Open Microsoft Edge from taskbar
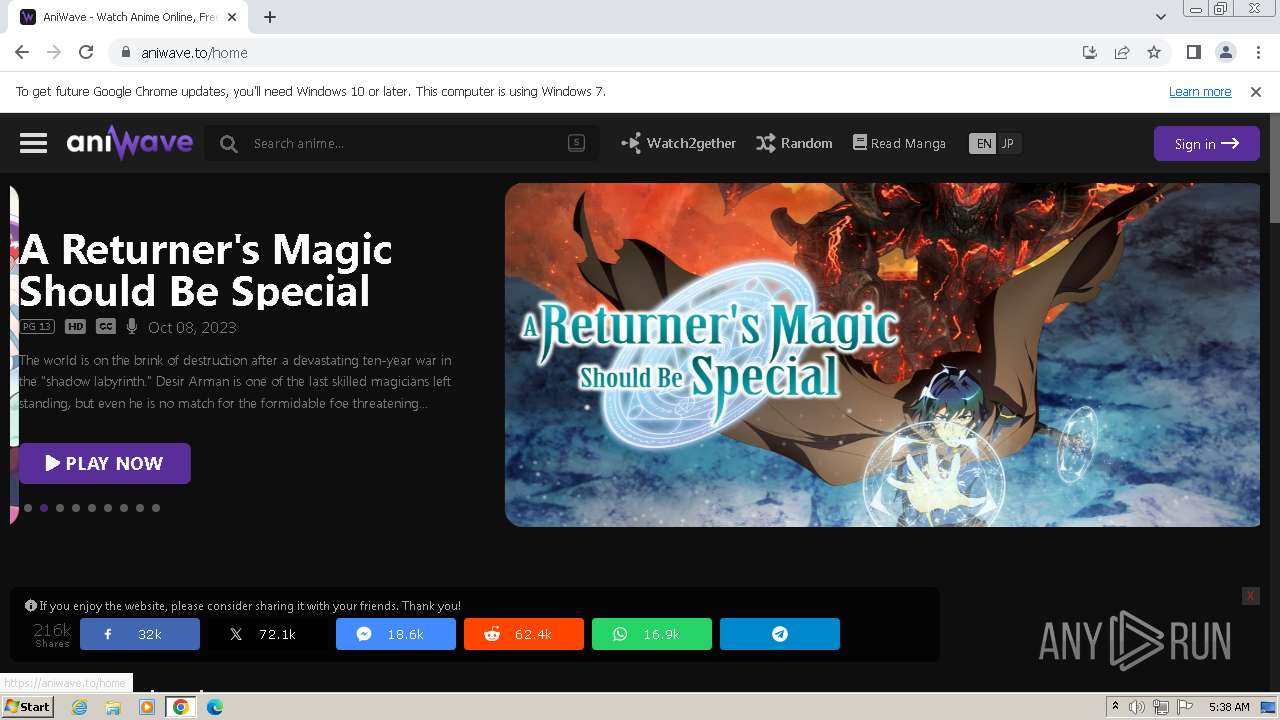This screenshot has width=1280, height=720. click(215, 707)
